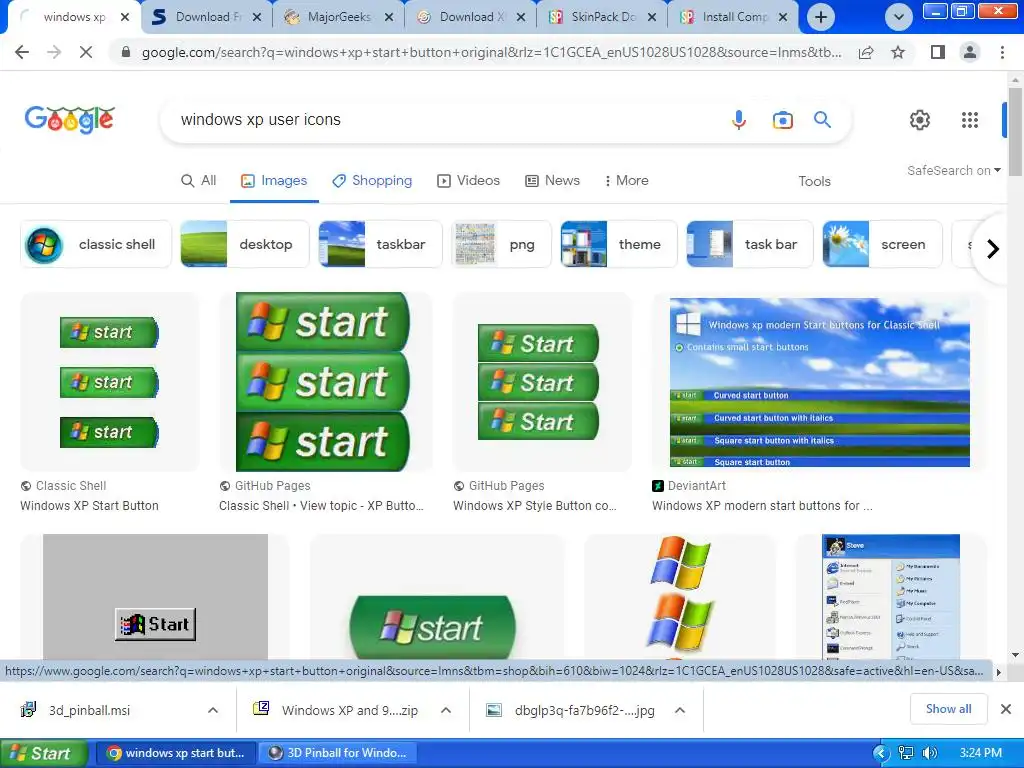Open the Windows XP Start menu
Image resolution: width=1024 pixels, height=768 pixels.
(x=44, y=753)
